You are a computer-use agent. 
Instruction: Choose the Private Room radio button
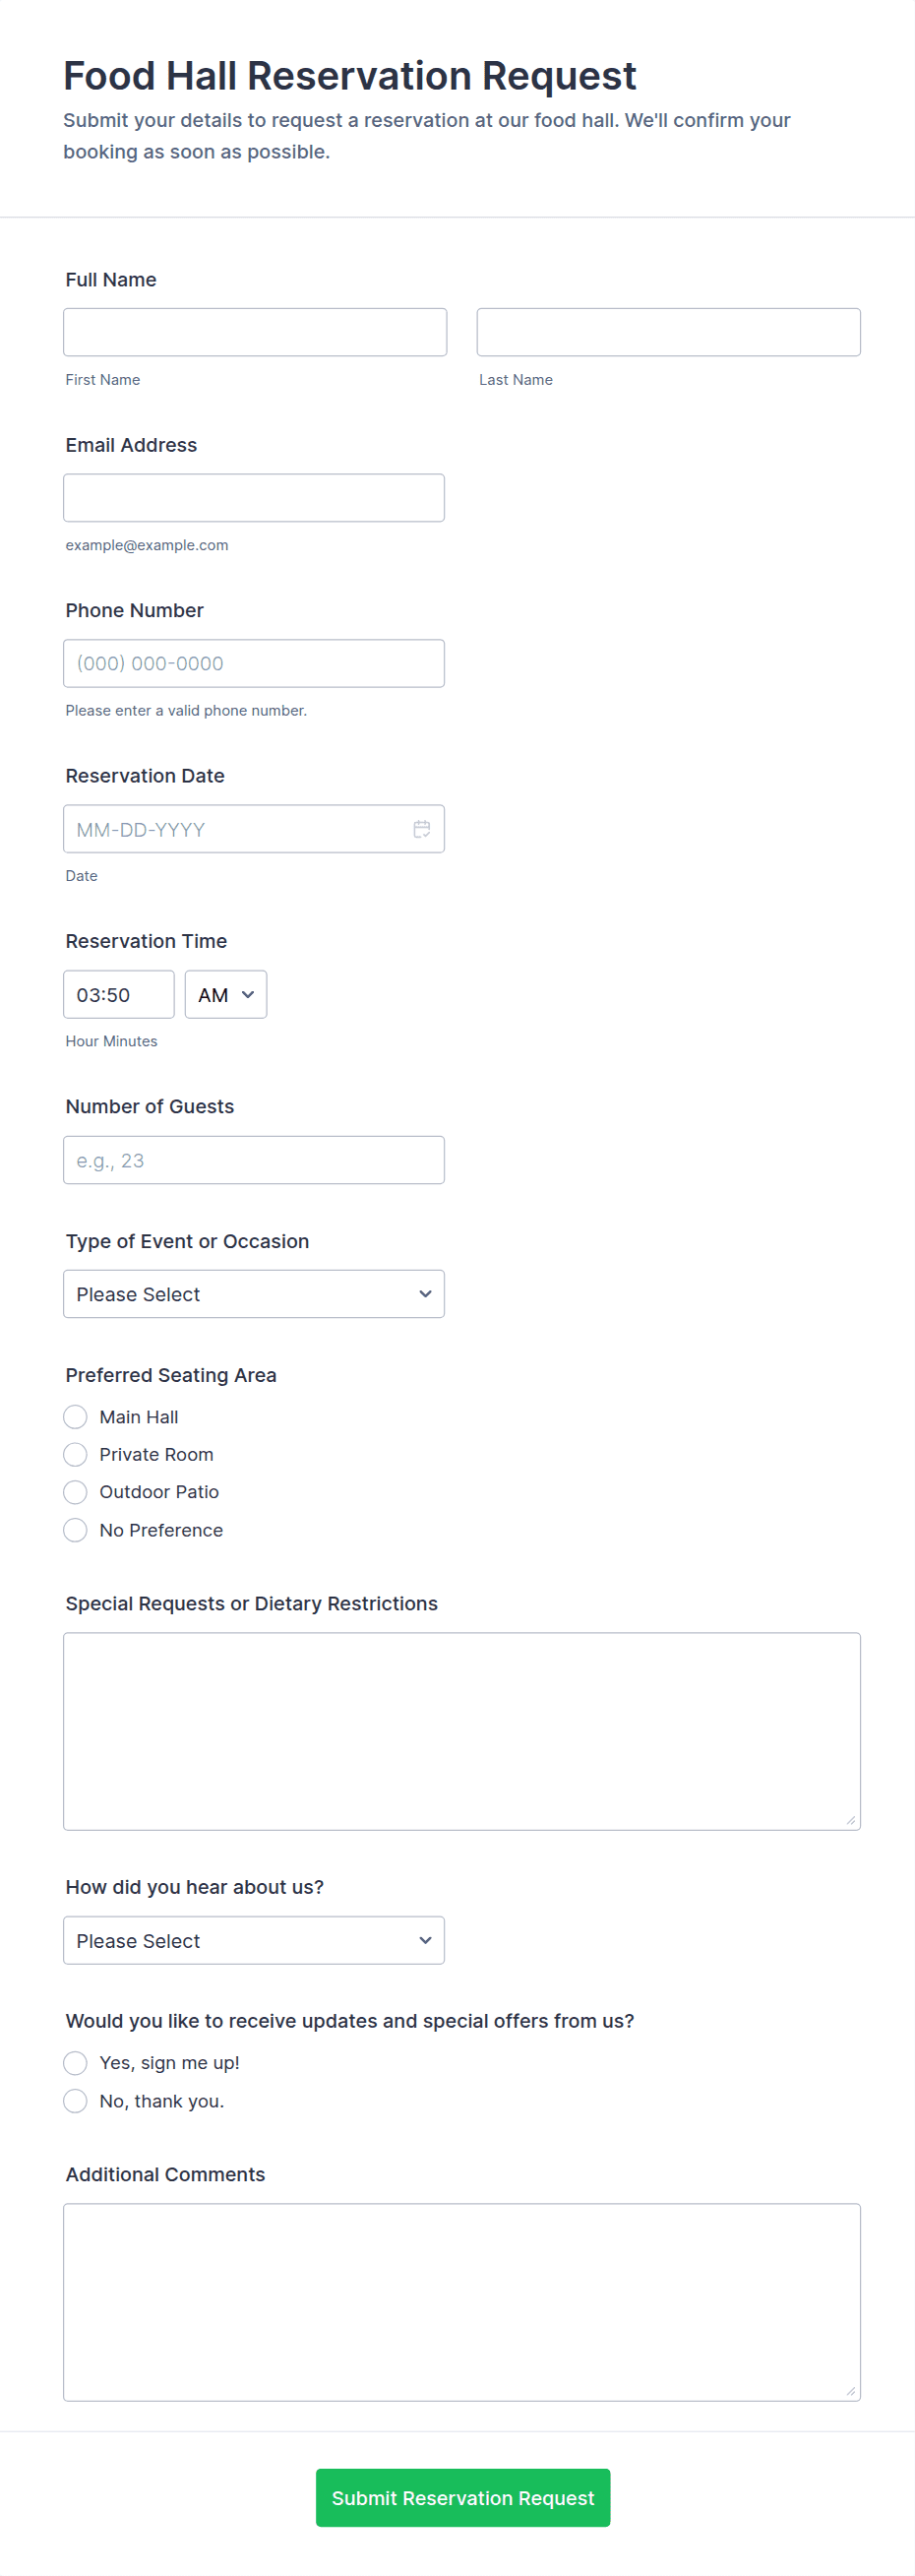pyautogui.click(x=75, y=1454)
